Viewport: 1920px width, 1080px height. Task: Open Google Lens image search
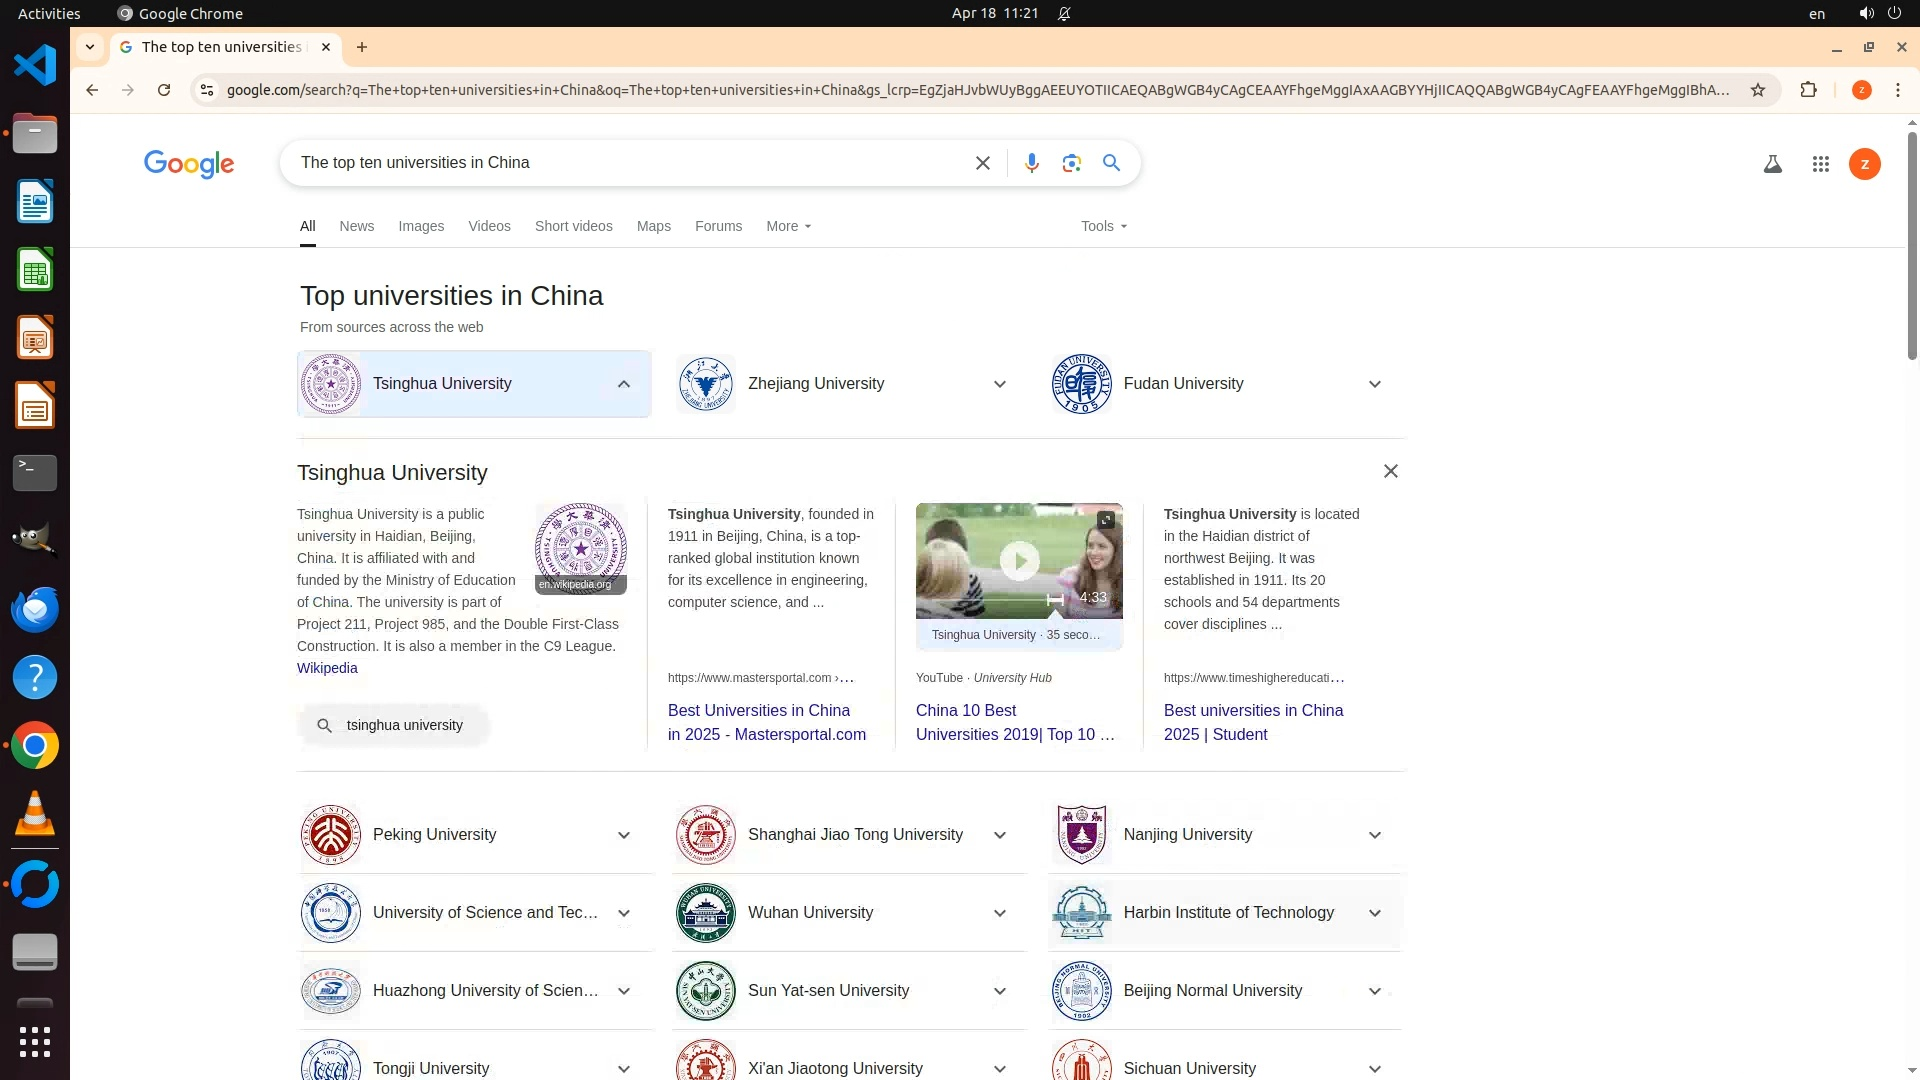(x=1071, y=163)
